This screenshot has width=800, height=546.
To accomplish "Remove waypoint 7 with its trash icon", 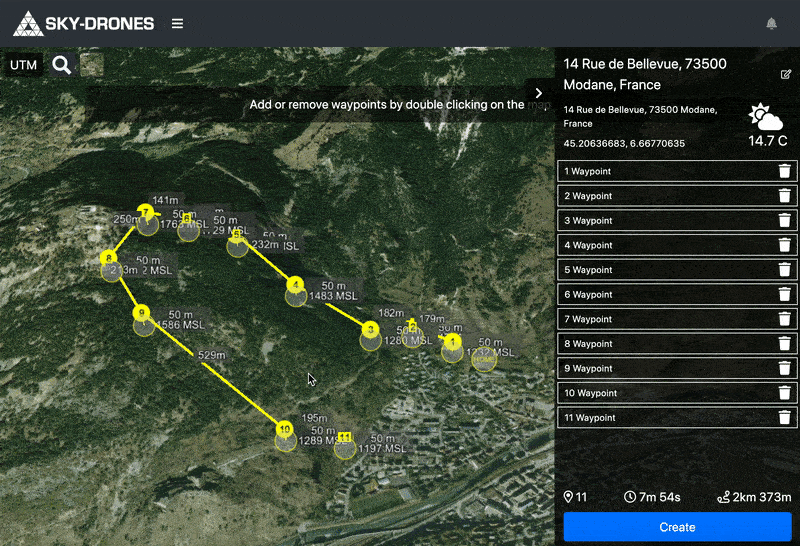I will 785,319.
